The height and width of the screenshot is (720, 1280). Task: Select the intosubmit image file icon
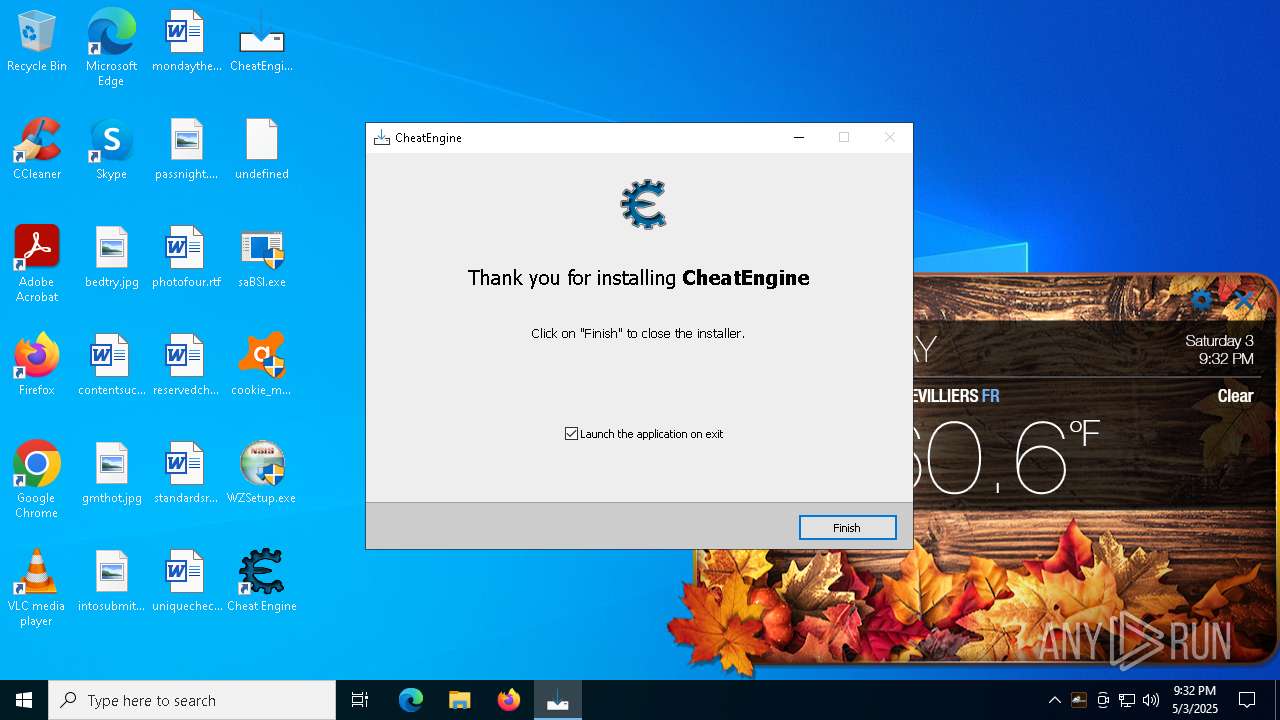coord(111,582)
